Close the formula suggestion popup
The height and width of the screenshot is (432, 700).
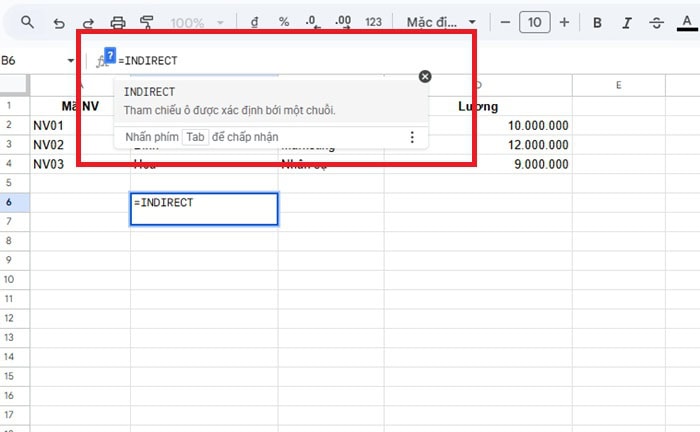click(425, 76)
